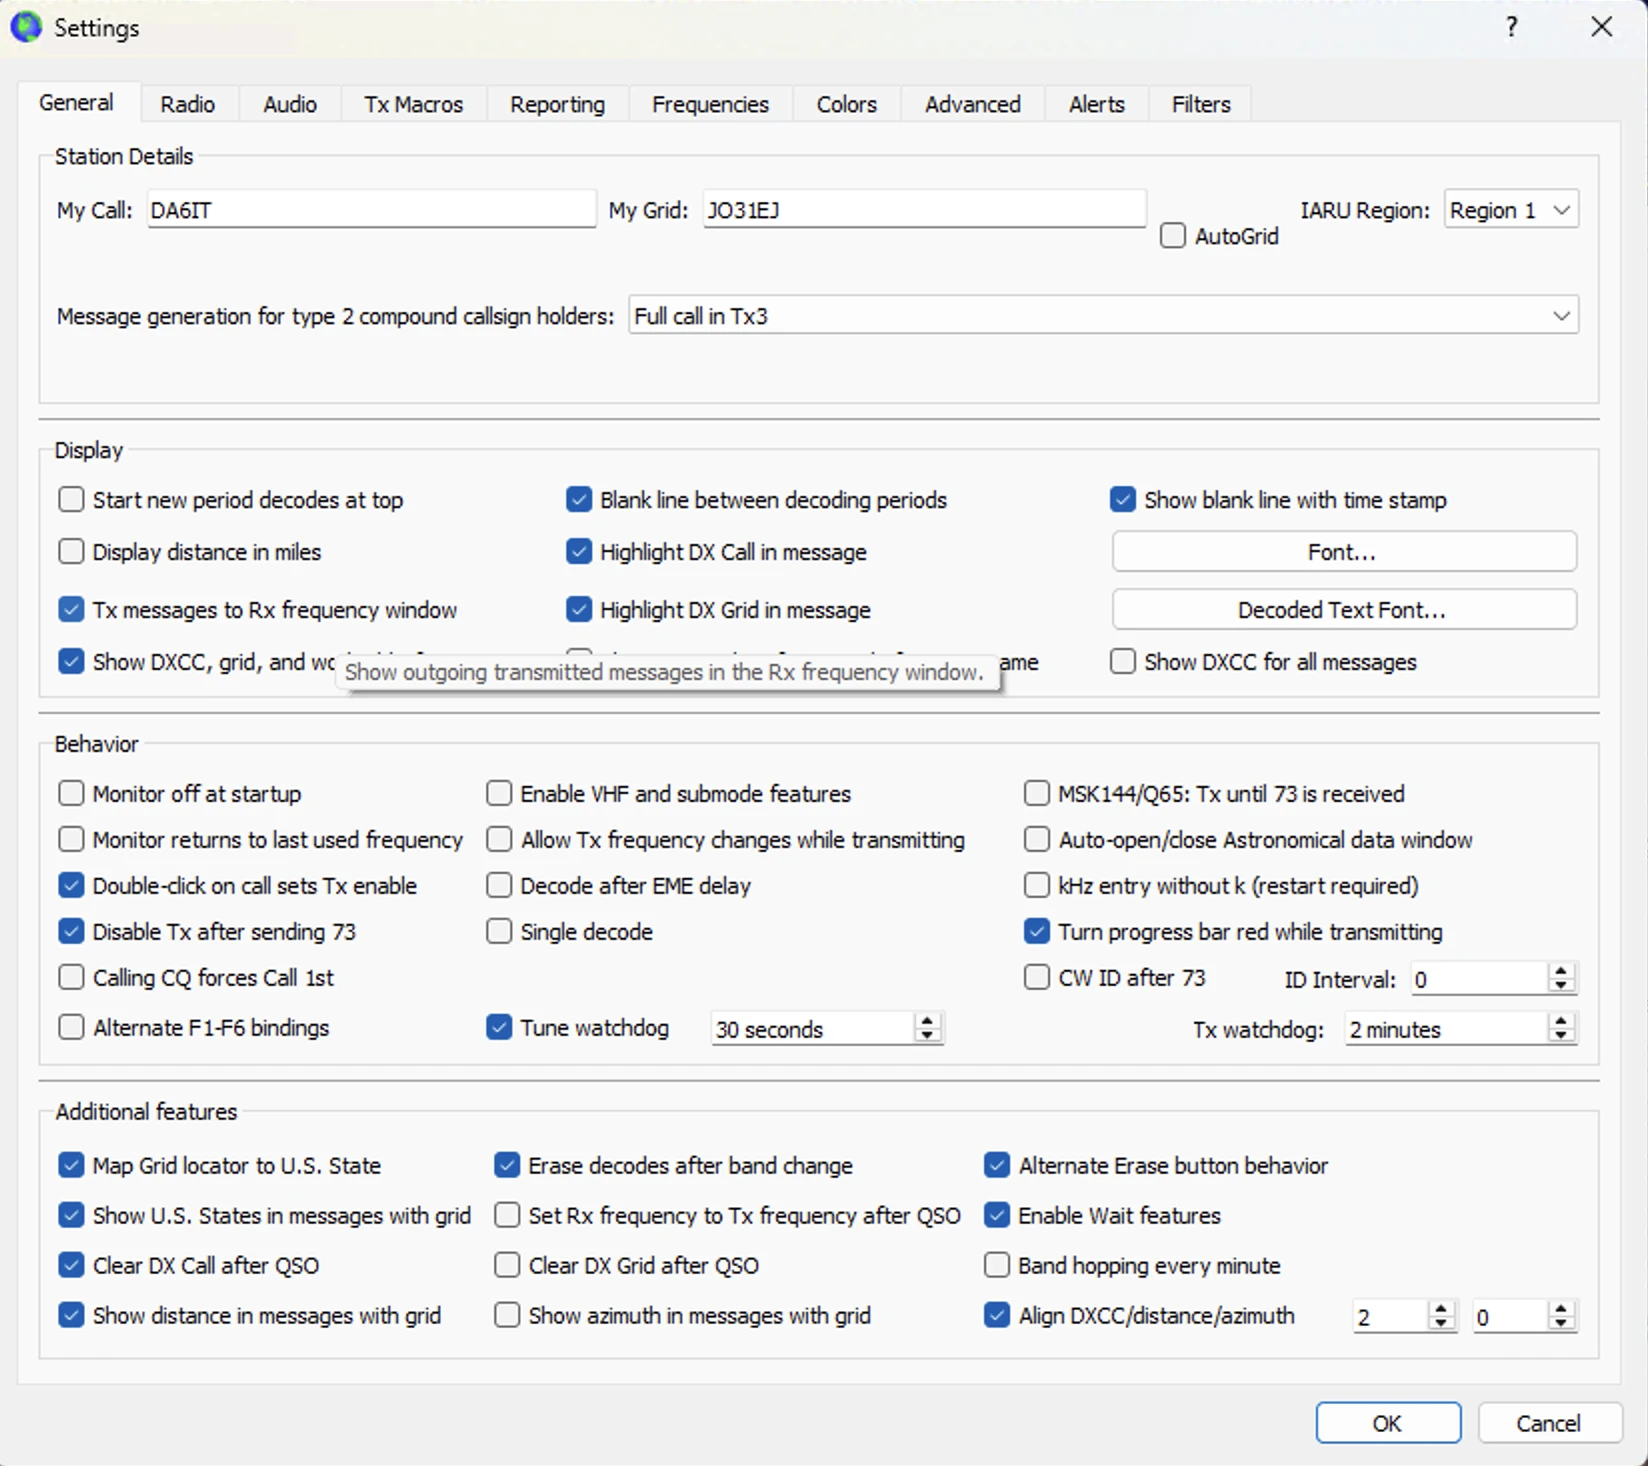Decrease the ID Interval value

coord(1561,986)
